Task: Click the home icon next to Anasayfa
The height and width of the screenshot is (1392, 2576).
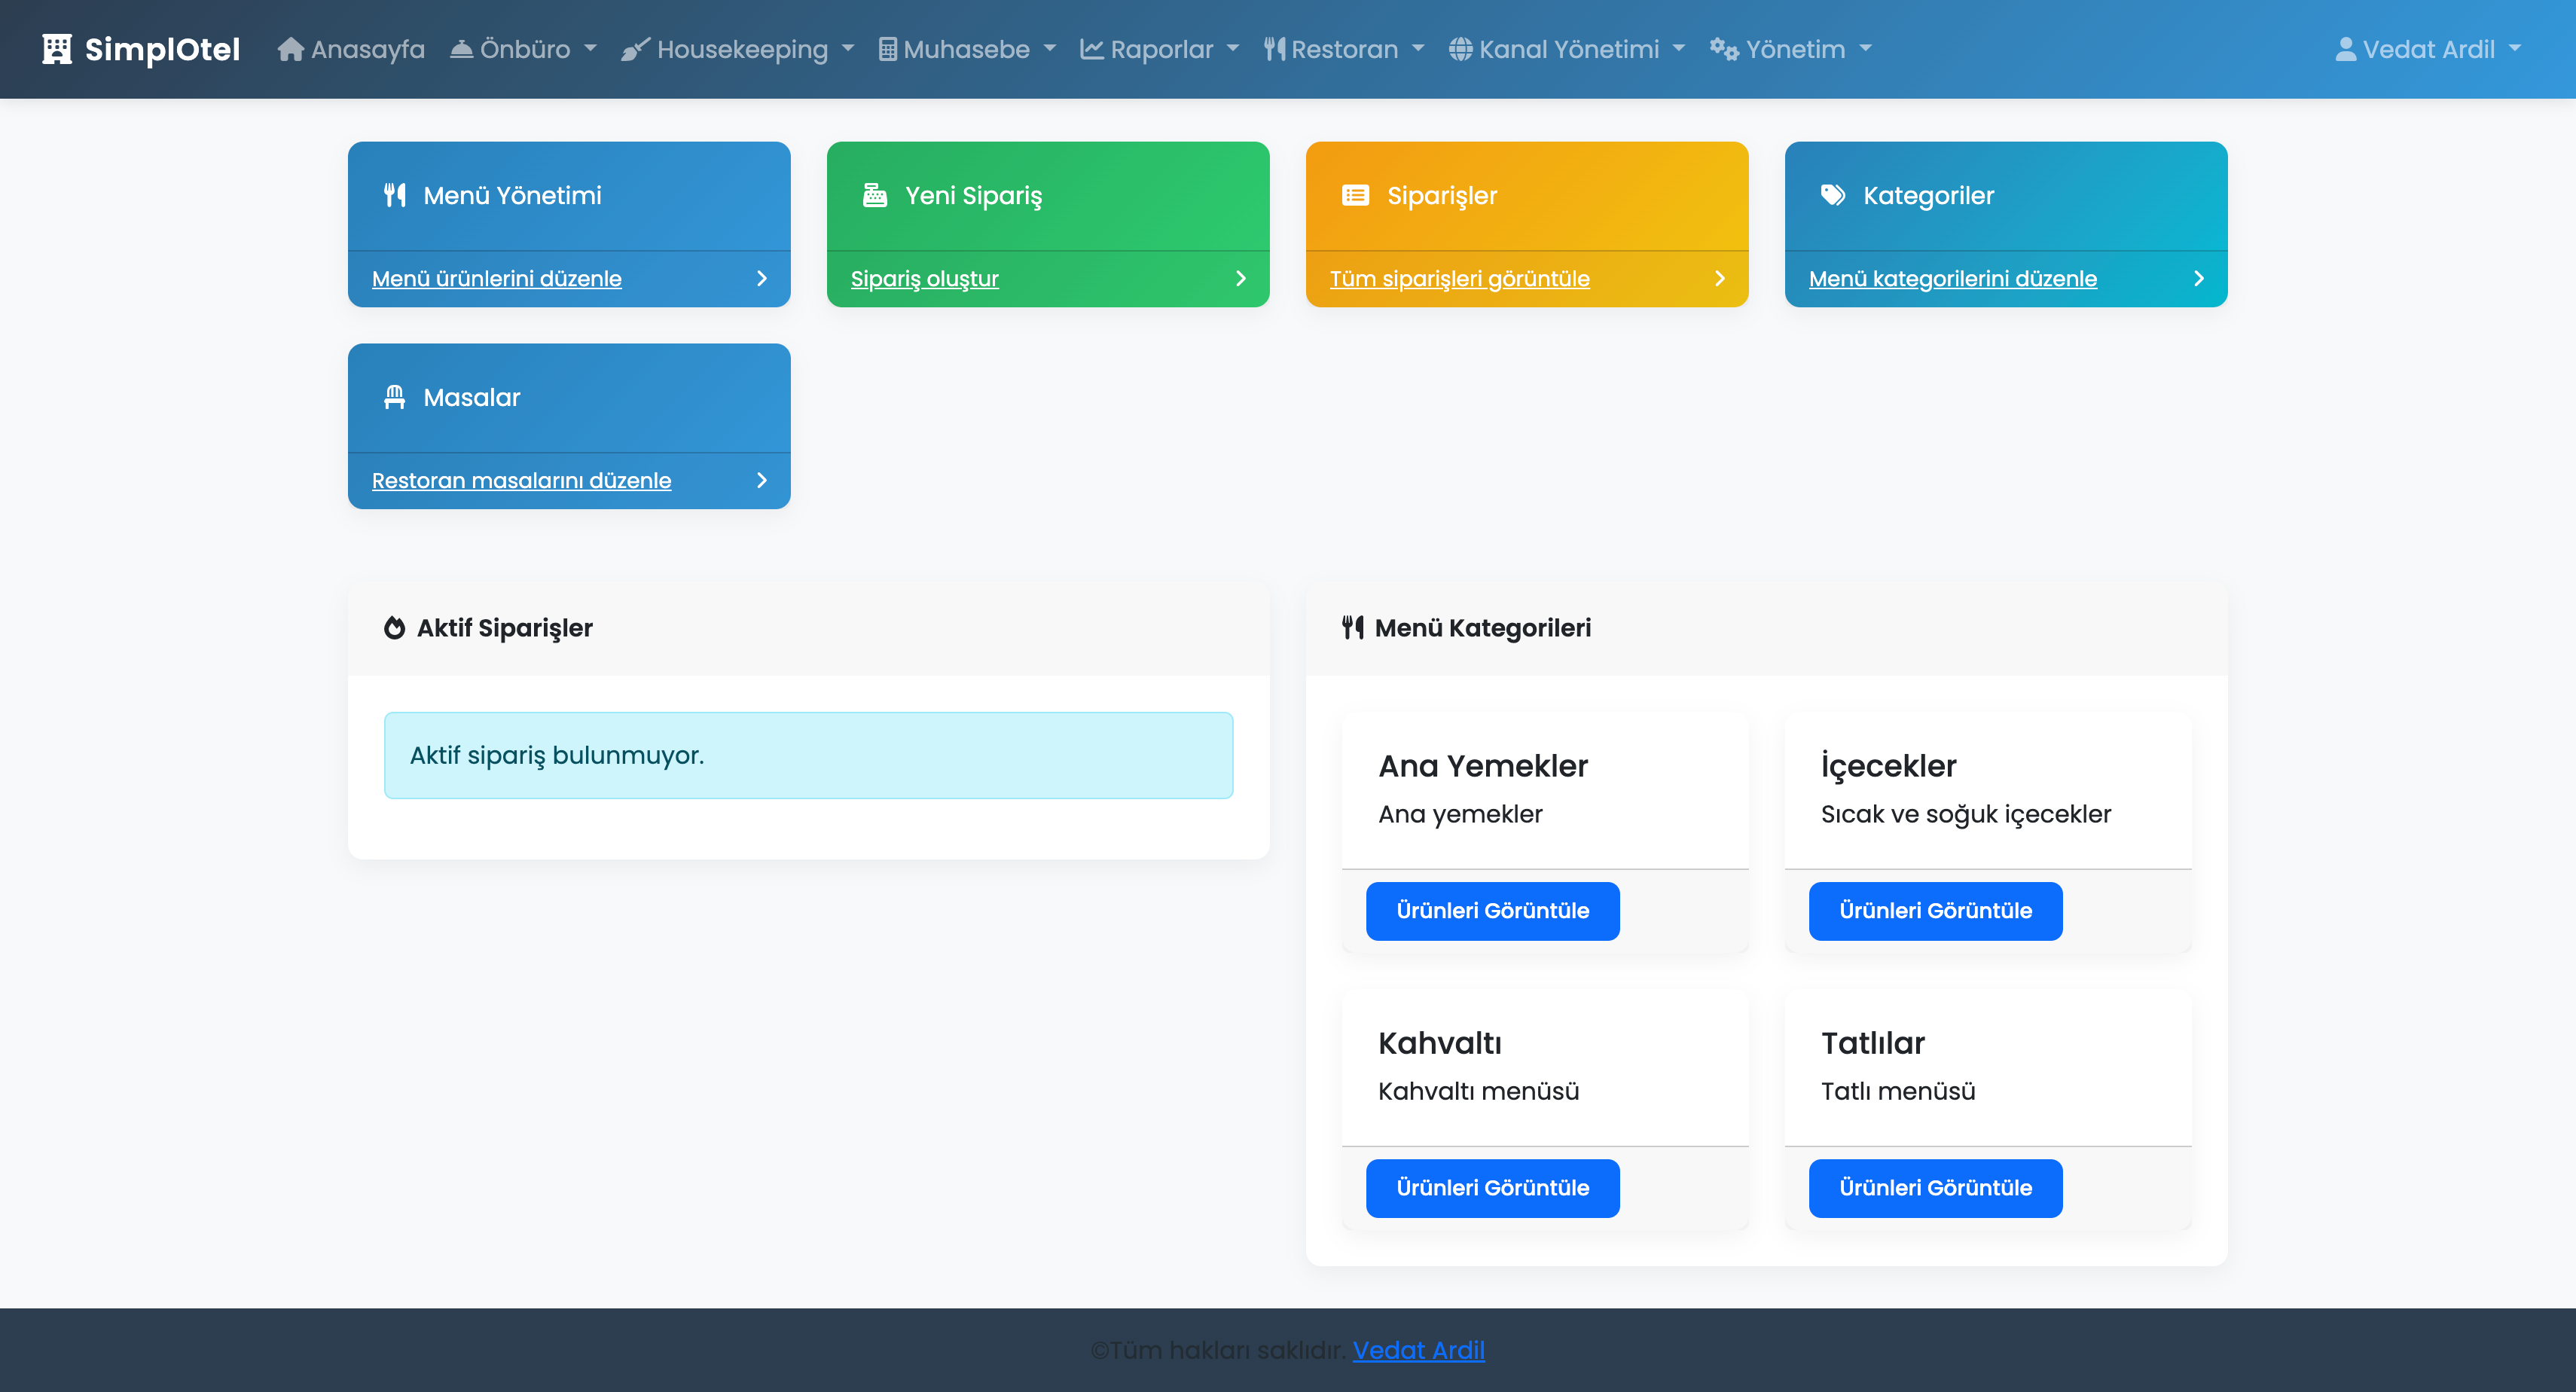Action: pyautogui.click(x=290, y=49)
